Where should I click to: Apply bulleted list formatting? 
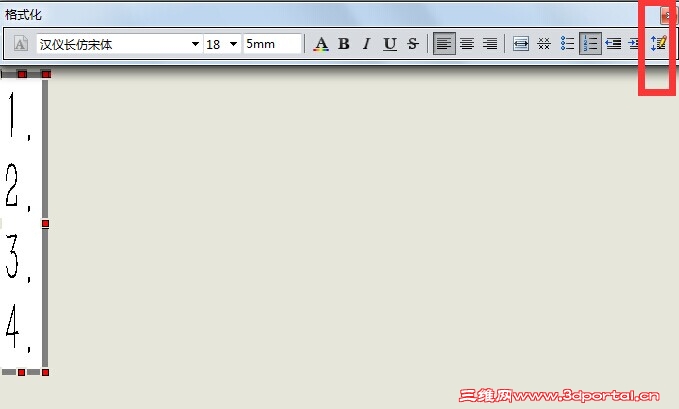pos(567,44)
